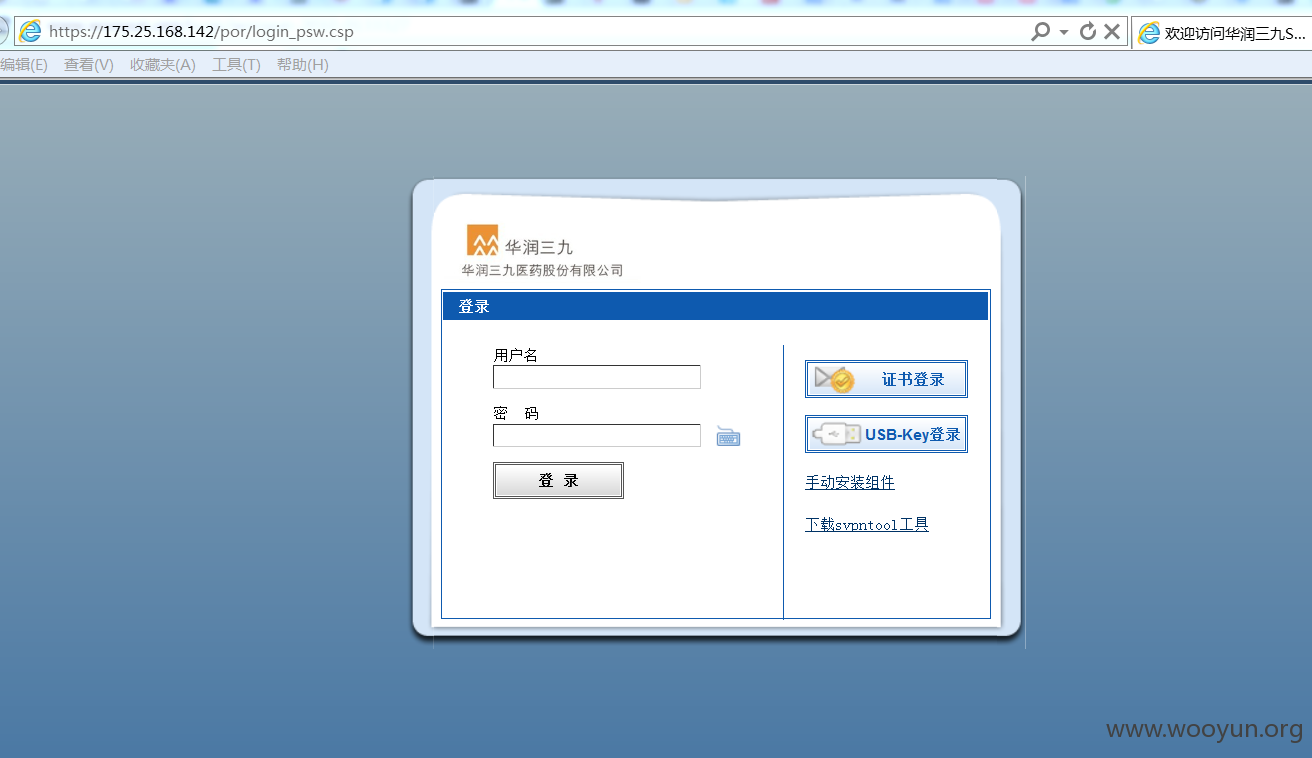Click the 华润三九 orange logo
This screenshot has height=758, width=1312.
pos(482,240)
